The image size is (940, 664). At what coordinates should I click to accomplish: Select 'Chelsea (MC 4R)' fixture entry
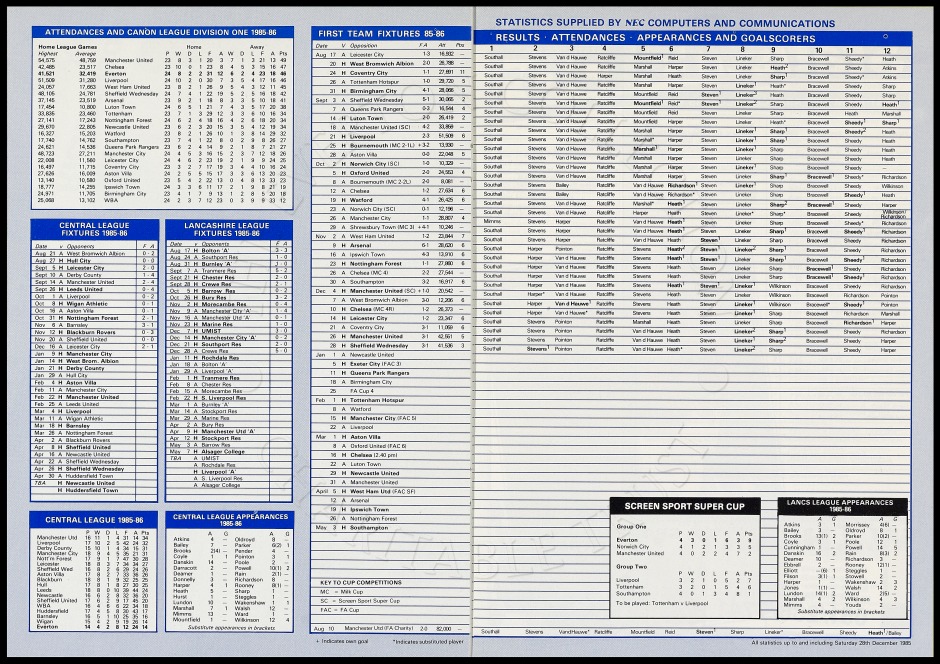[x=373, y=309]
